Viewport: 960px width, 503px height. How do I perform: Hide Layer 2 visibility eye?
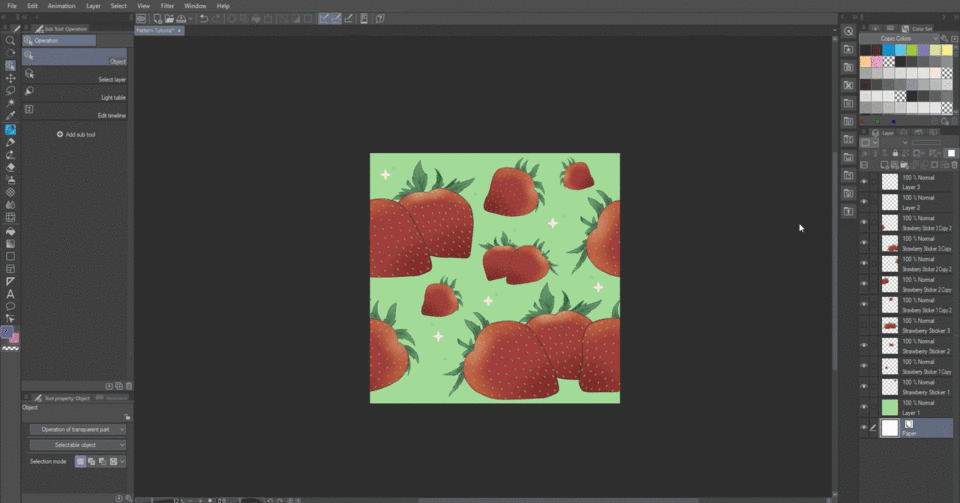point(864,202)
